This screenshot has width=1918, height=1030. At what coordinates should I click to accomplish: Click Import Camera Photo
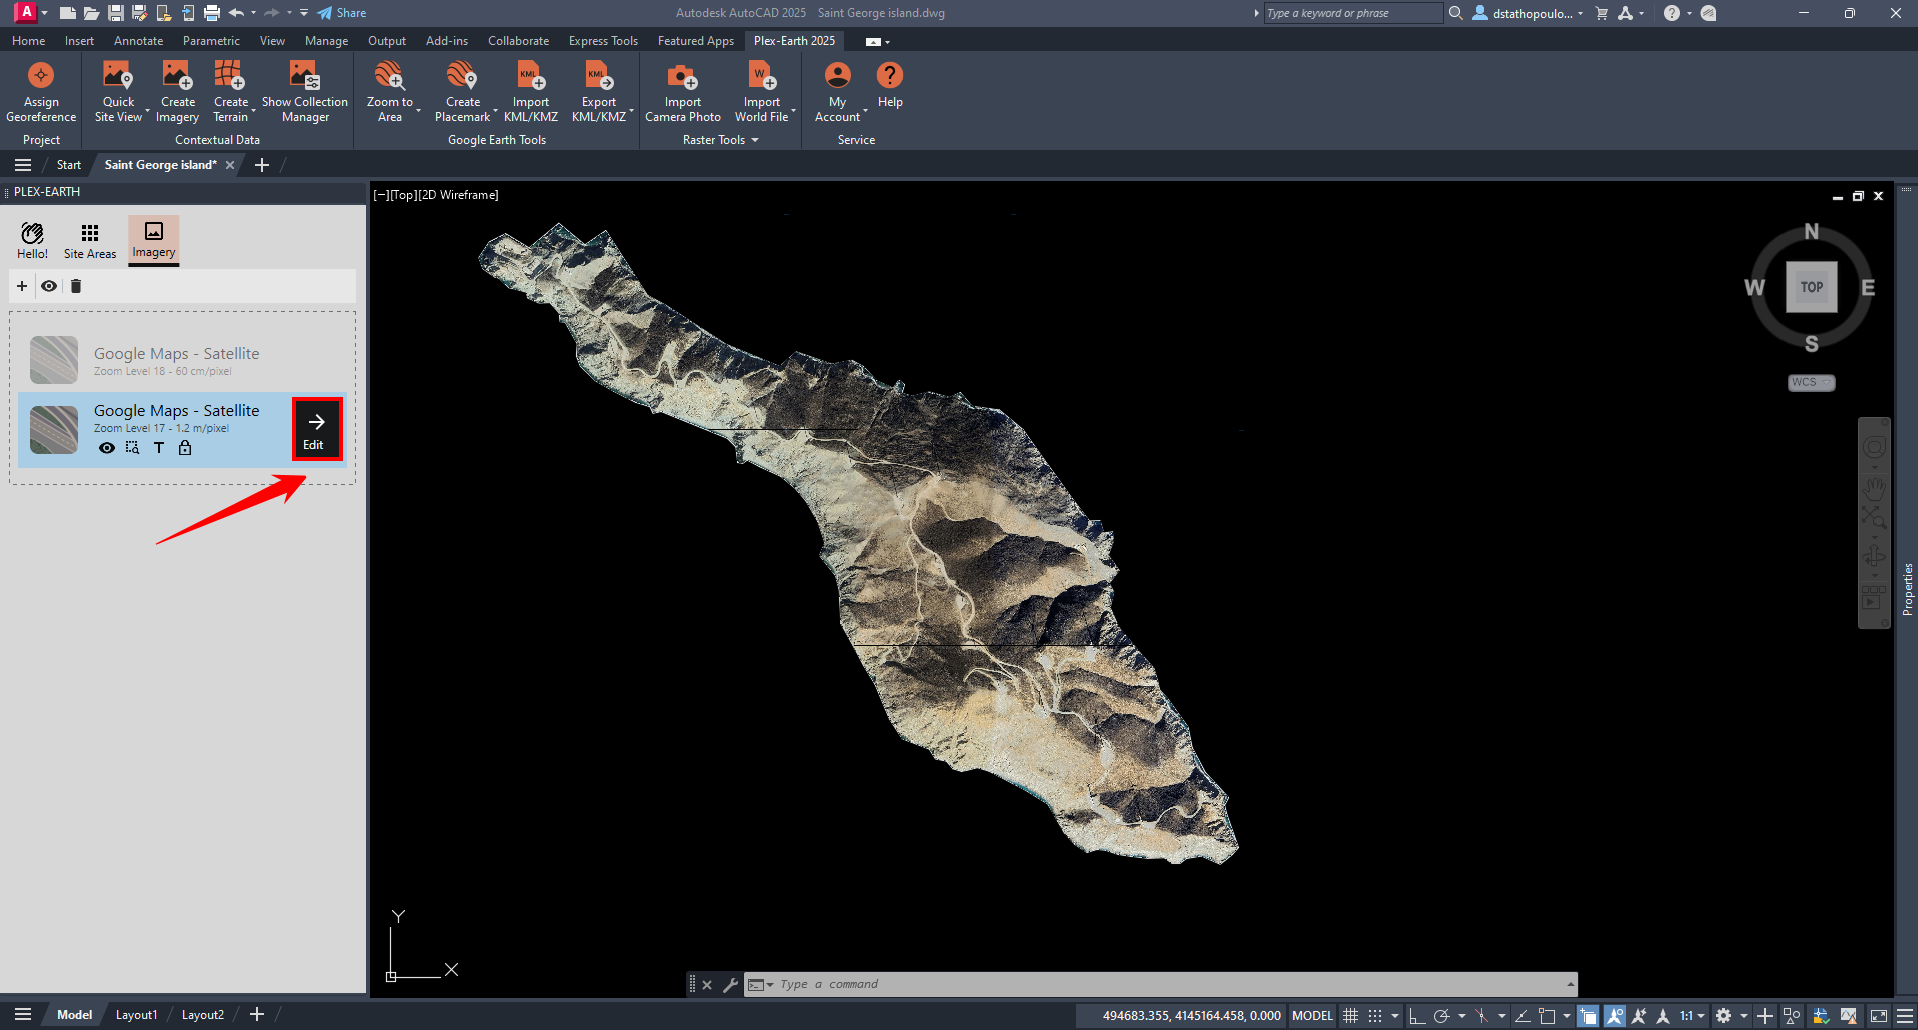click(683, 91)
